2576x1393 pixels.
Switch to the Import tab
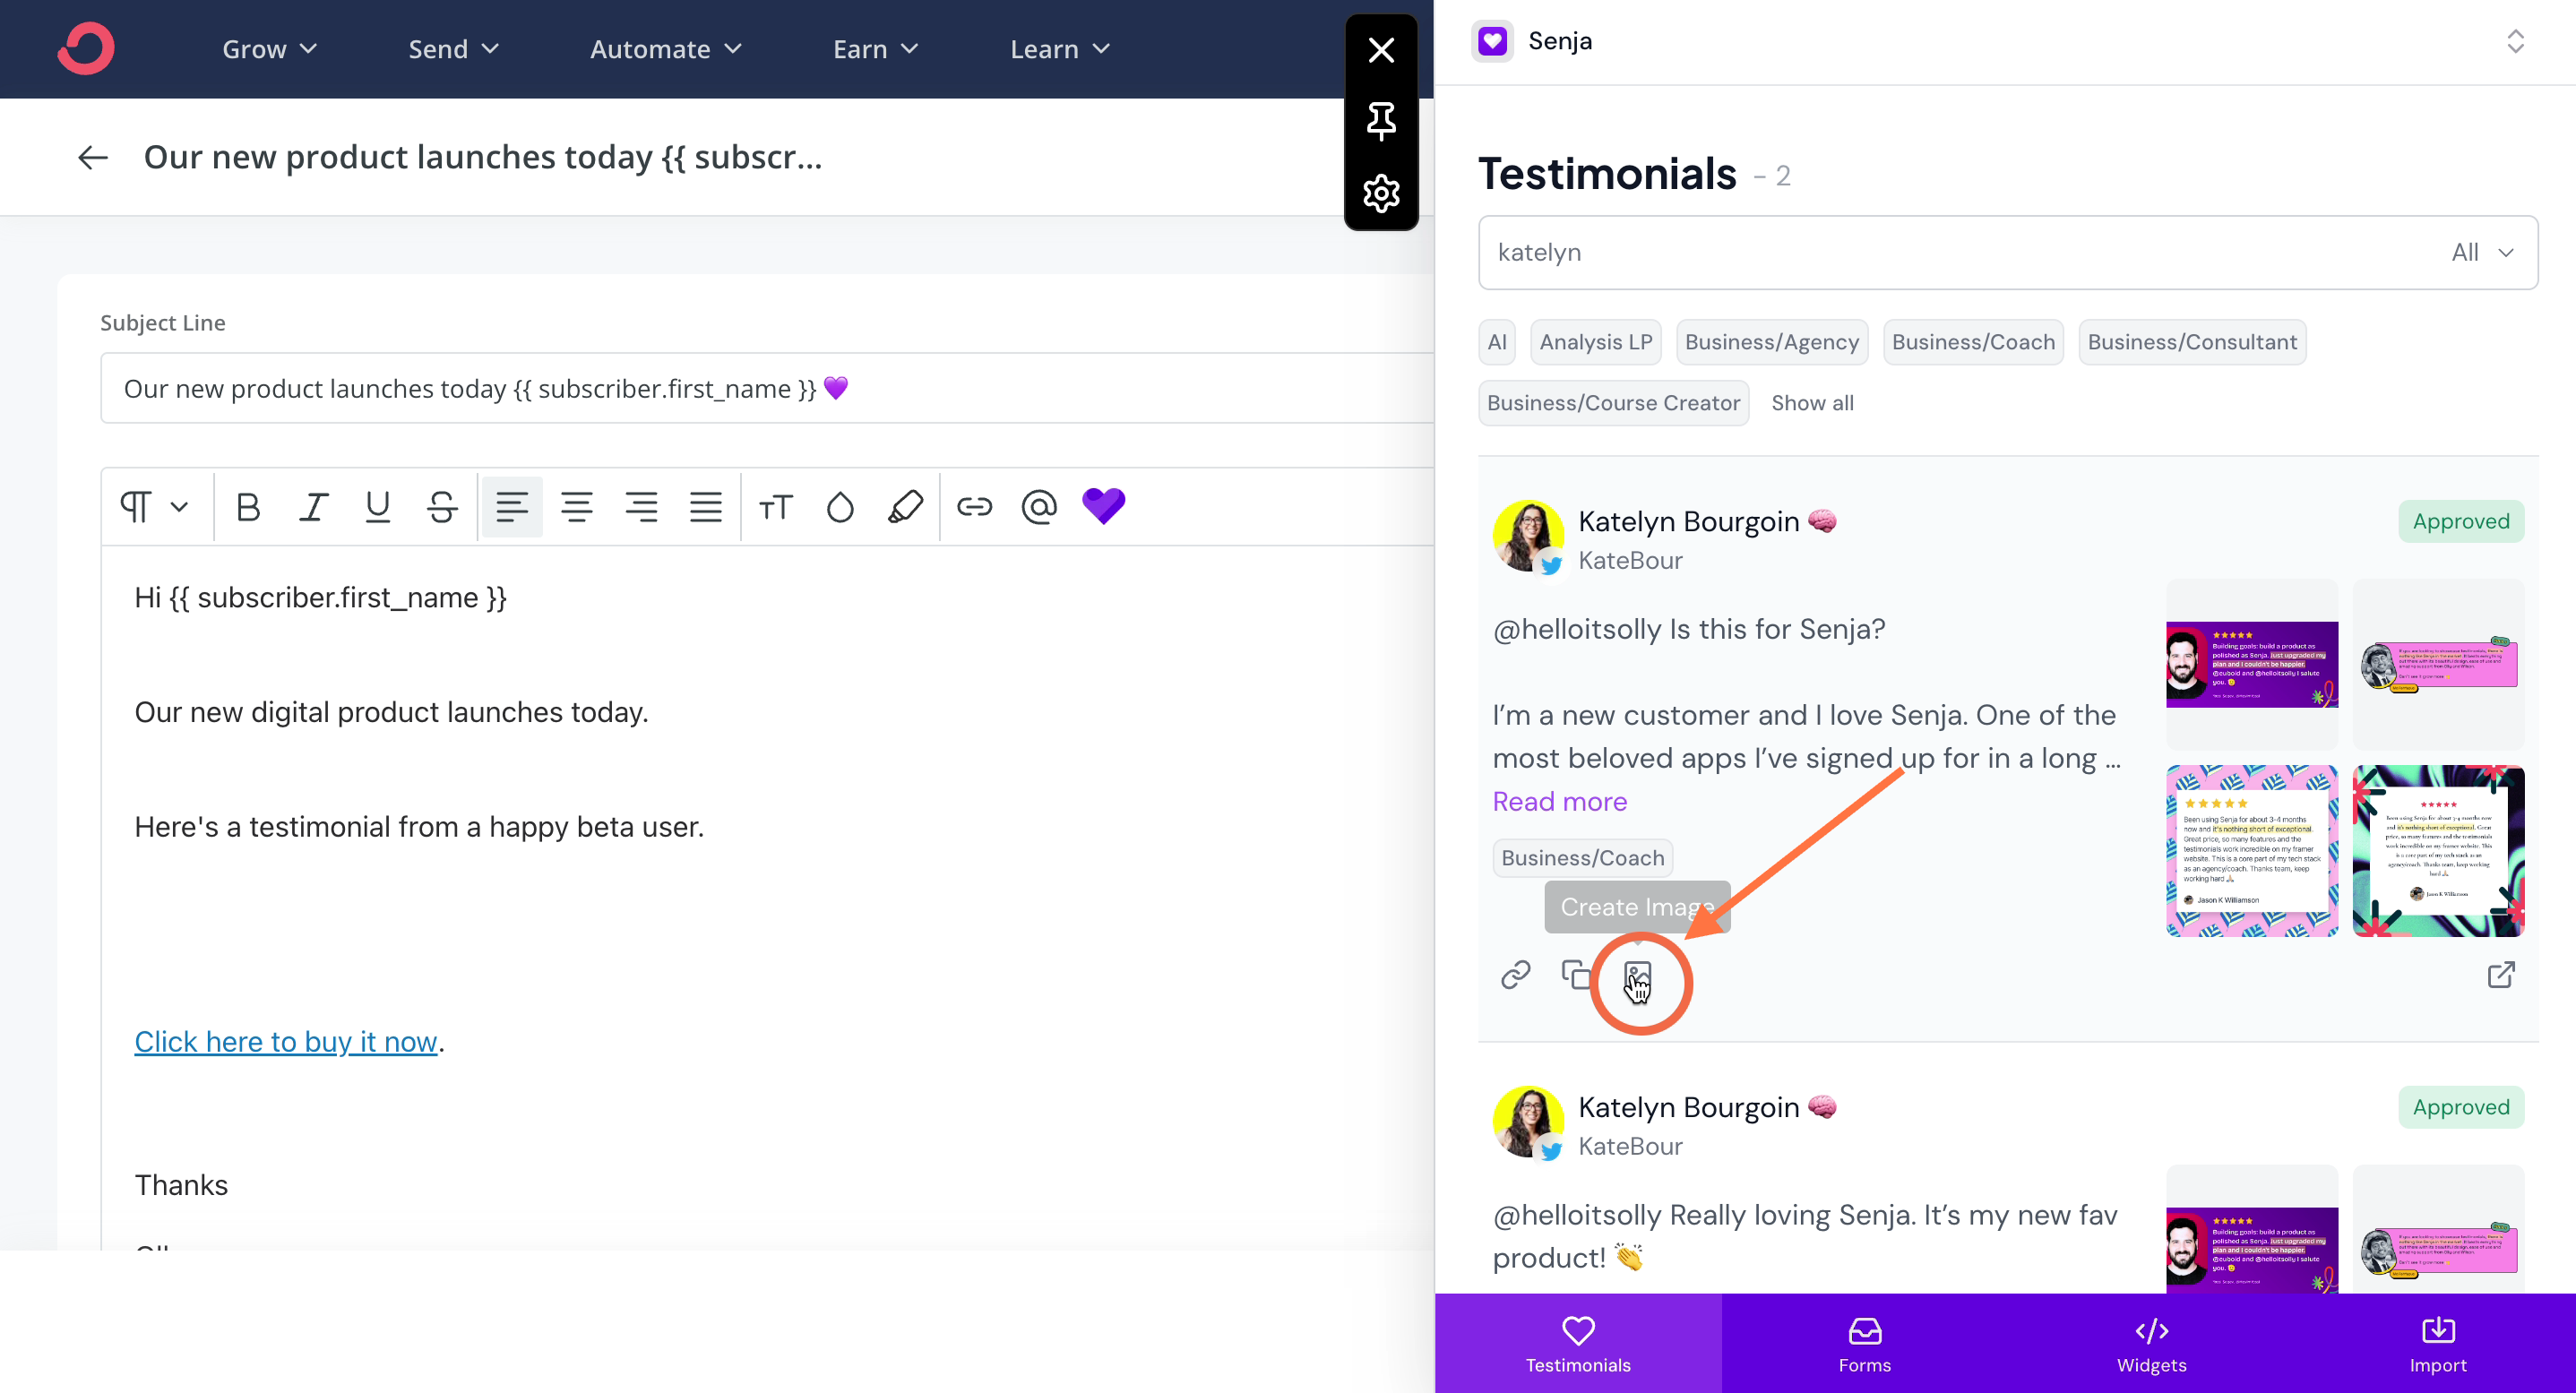2438,1343
